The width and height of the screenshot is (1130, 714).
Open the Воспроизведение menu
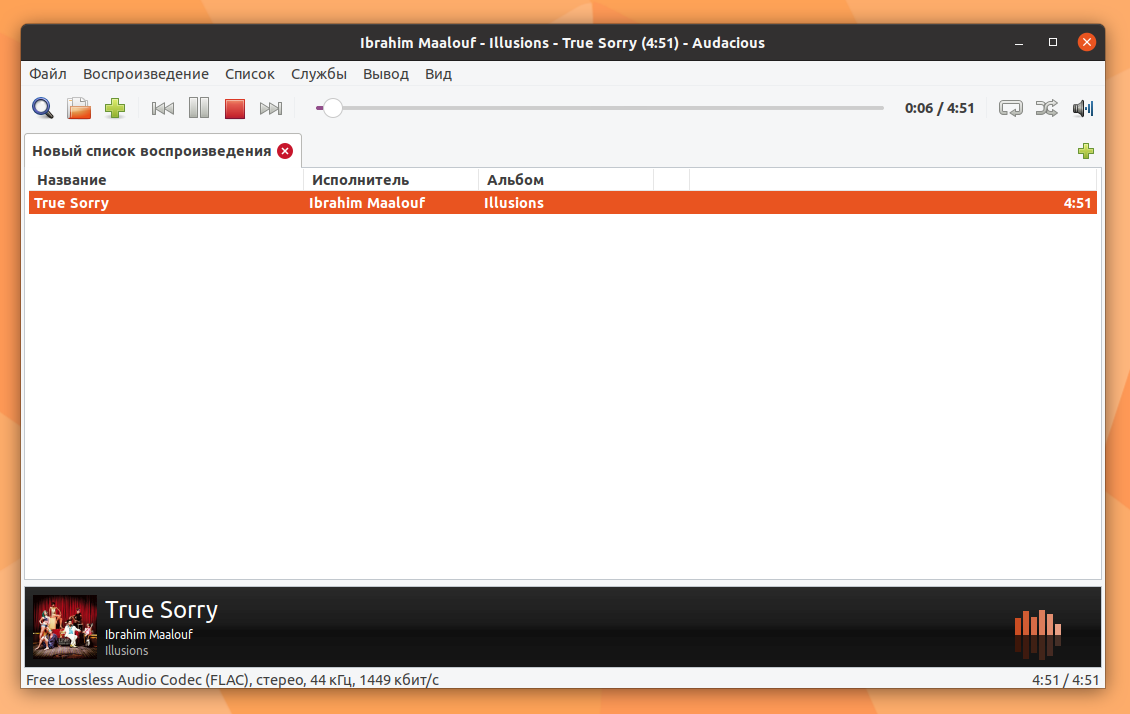pyautogui.click(x=146, y=73)
